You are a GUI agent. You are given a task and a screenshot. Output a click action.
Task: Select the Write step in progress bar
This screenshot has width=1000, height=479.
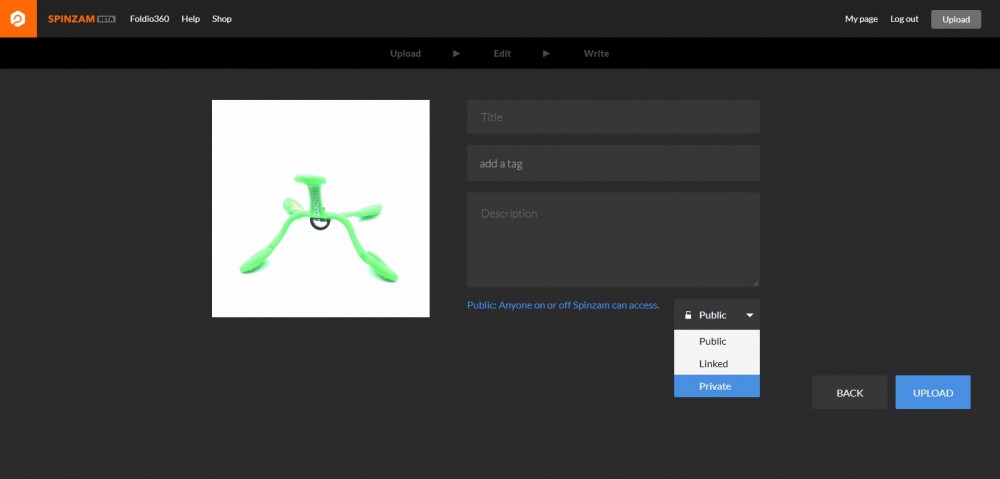(596, 54)
